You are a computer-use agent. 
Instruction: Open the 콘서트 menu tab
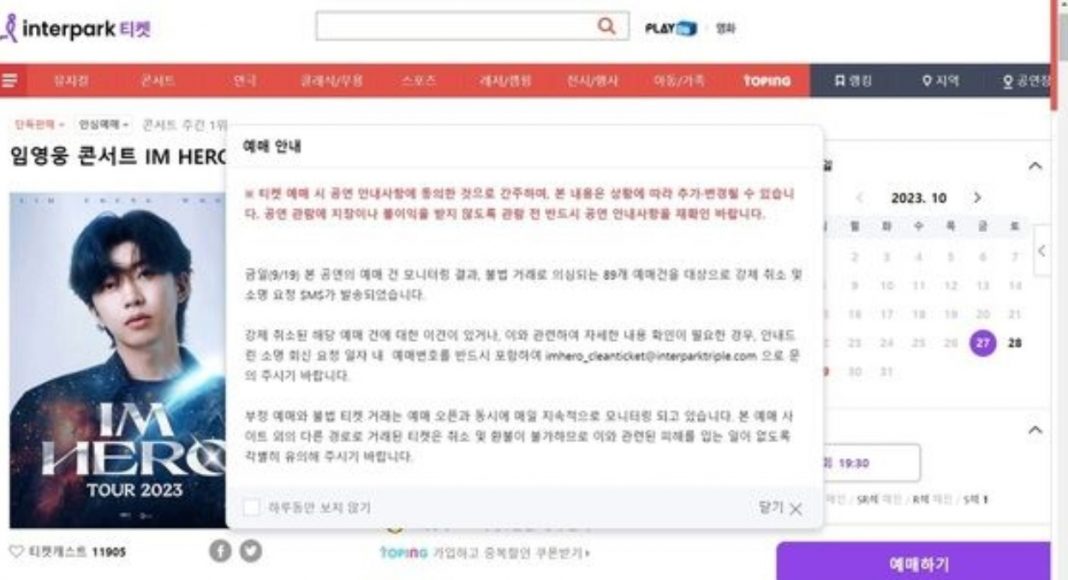click(158, 80)
